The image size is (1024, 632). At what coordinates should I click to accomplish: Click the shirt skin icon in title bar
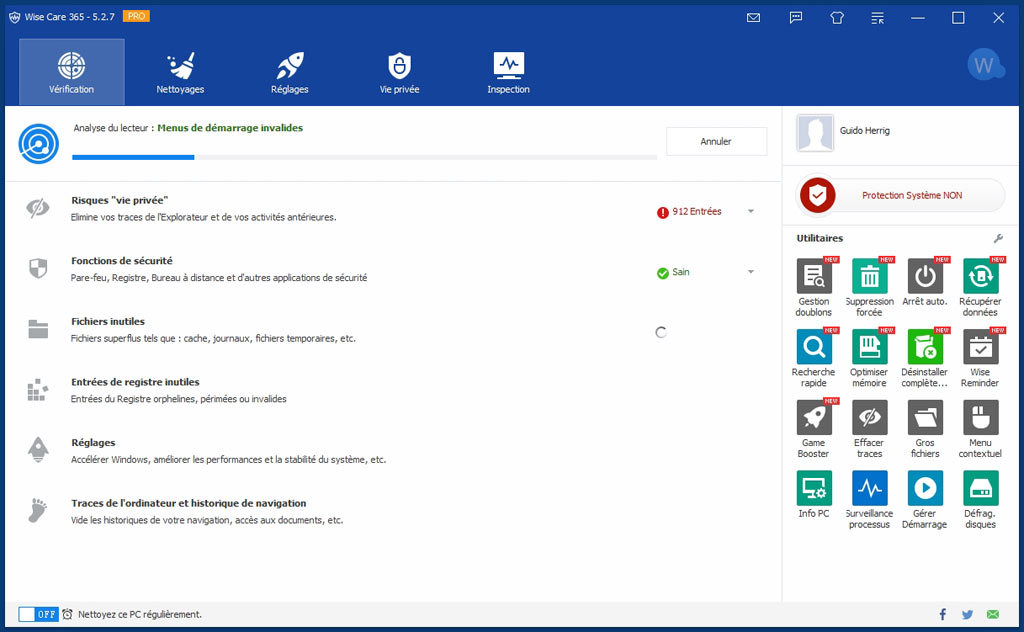[x=837, y=18]
